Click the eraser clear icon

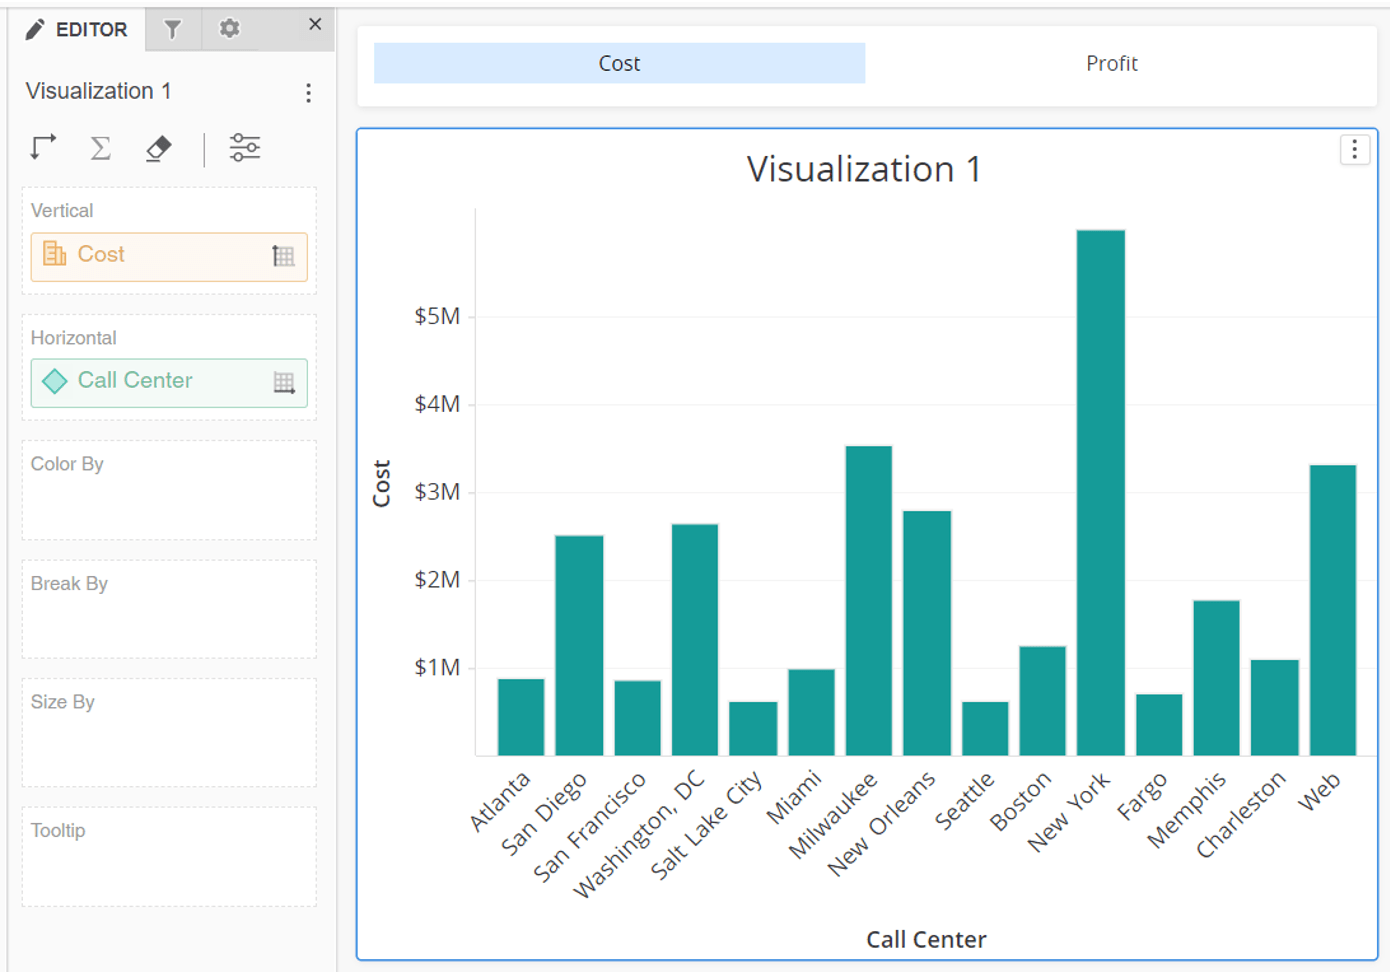[x=158, y=148]
